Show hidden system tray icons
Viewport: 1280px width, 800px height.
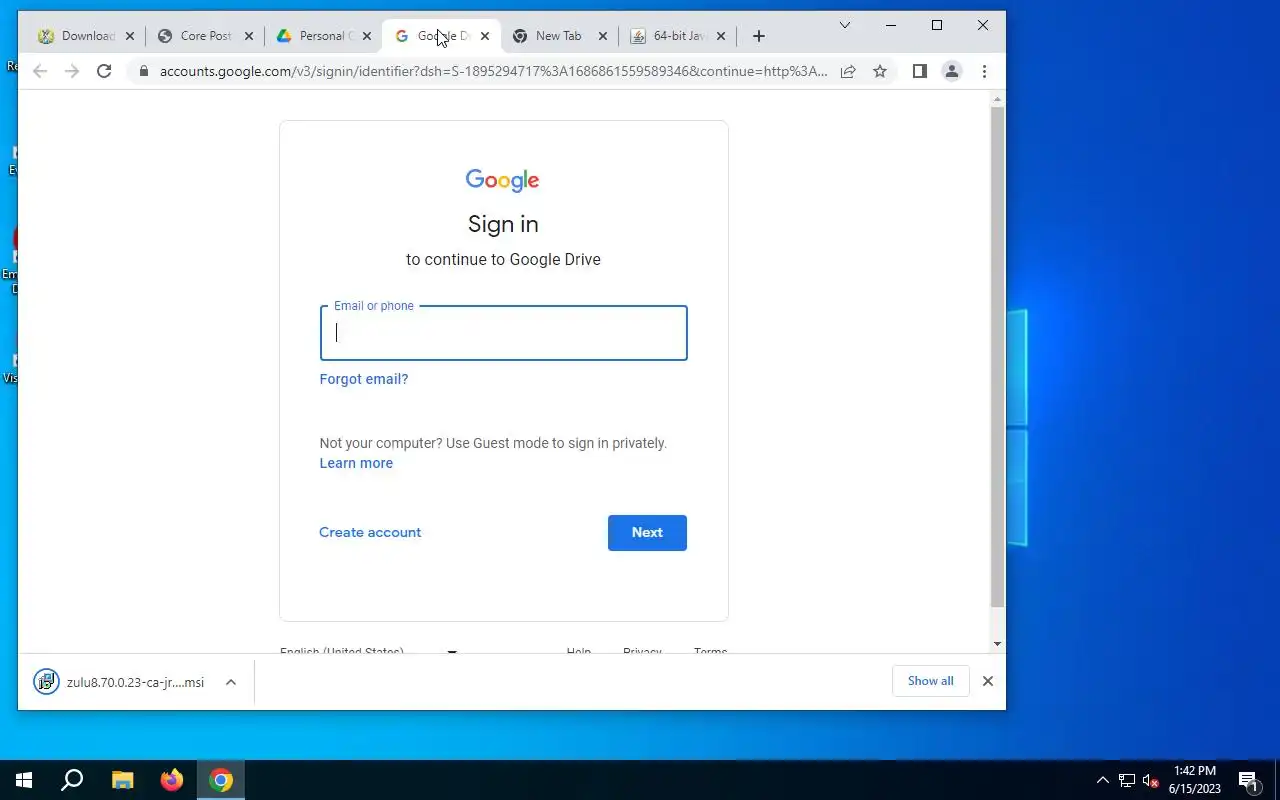point(1103,780)
